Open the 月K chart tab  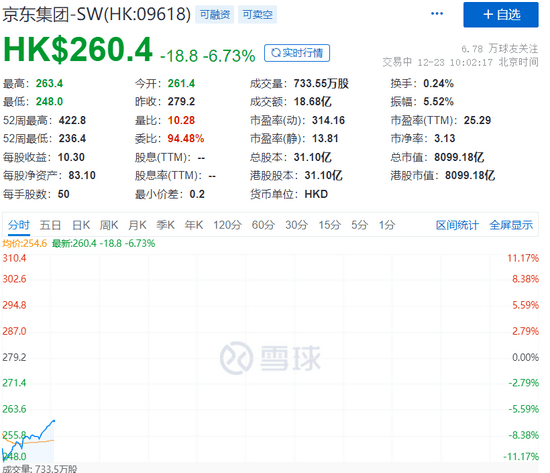pos(137,225)
